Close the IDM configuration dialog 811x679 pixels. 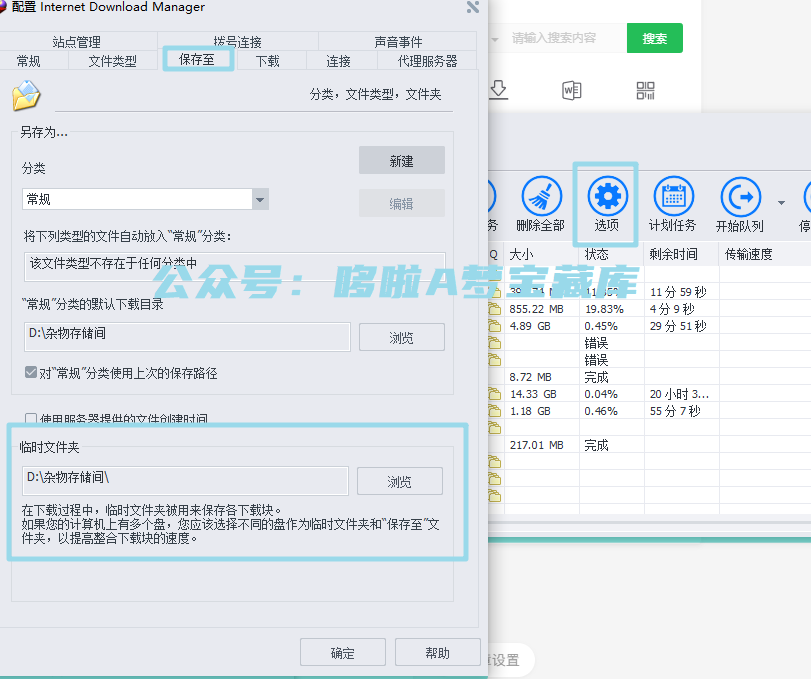pos(473,7)
